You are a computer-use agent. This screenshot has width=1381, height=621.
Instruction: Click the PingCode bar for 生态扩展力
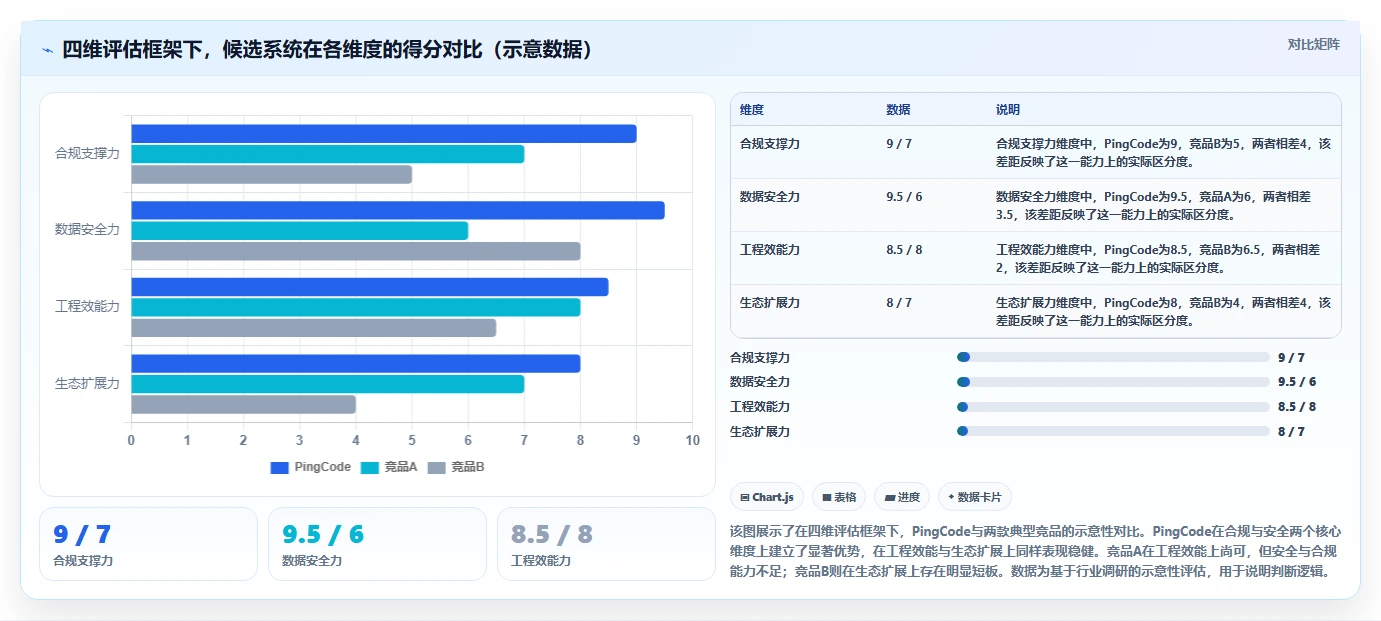tap(356, 363)
